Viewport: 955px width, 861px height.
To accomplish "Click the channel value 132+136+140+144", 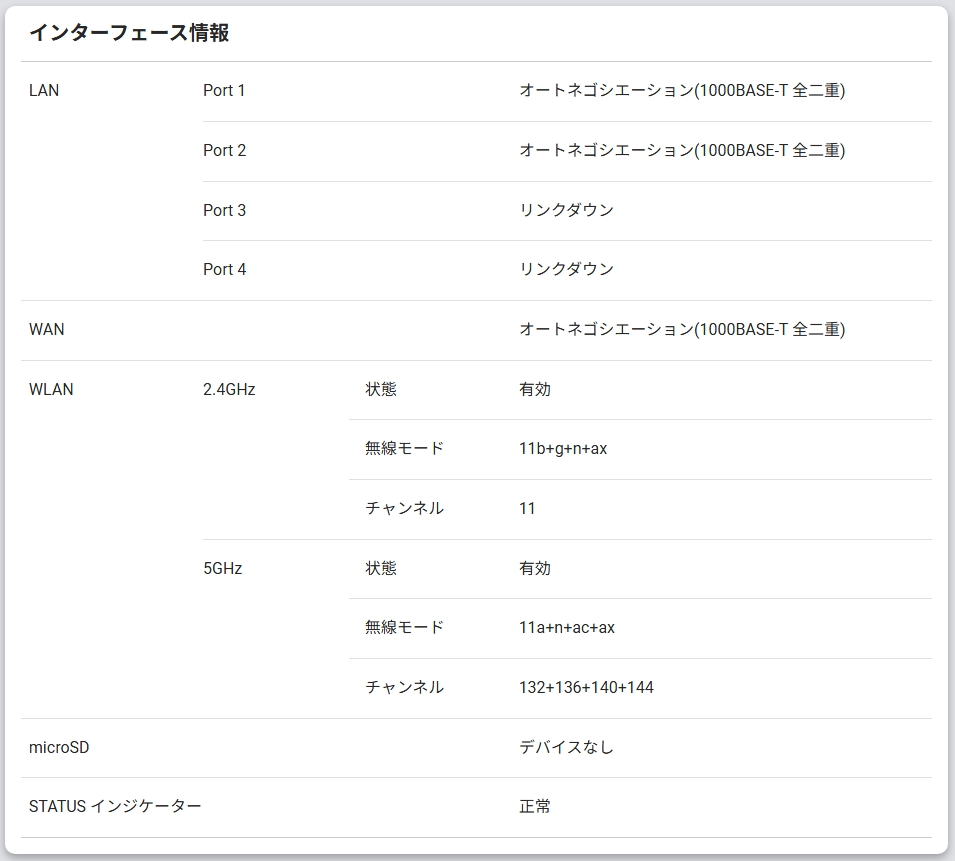I will 588,687.
